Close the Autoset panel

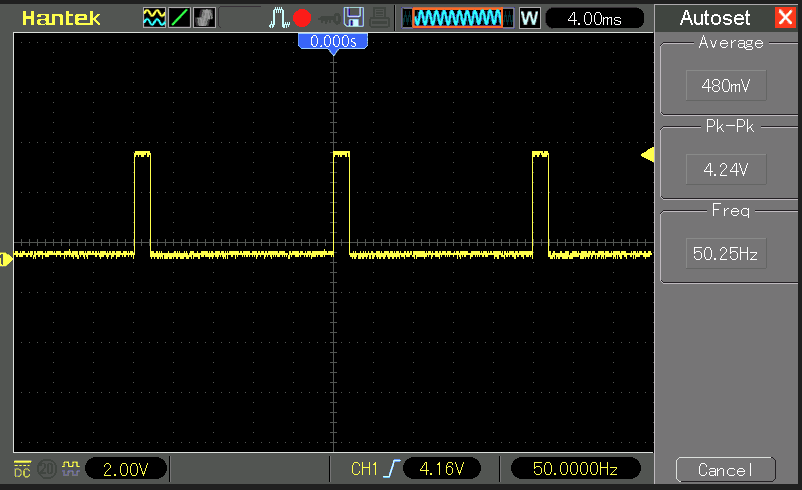coord(785,18)
